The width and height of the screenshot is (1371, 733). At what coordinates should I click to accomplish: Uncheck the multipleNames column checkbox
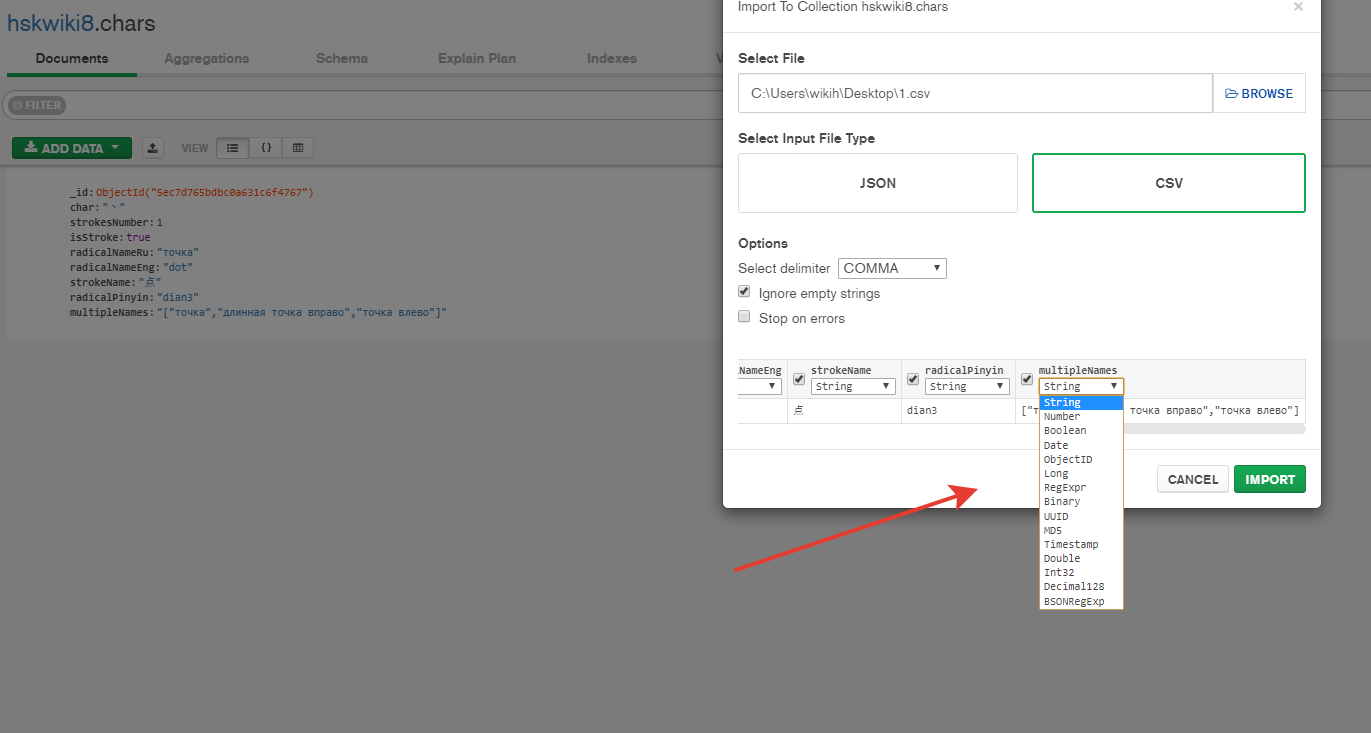tap(1027, 379)
